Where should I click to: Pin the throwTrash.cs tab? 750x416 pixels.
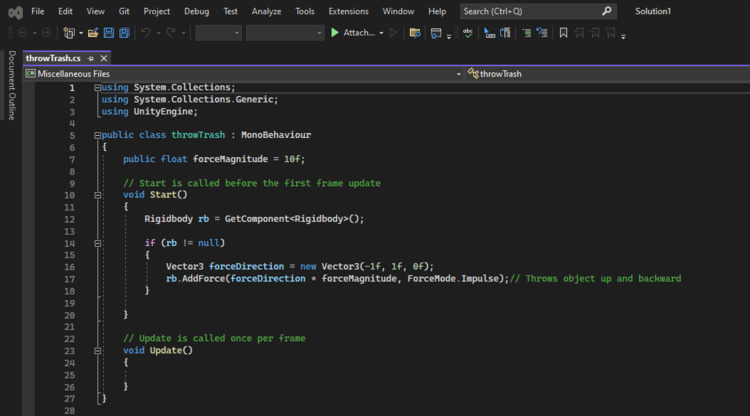pyautogui.click(x=91, y=58)
